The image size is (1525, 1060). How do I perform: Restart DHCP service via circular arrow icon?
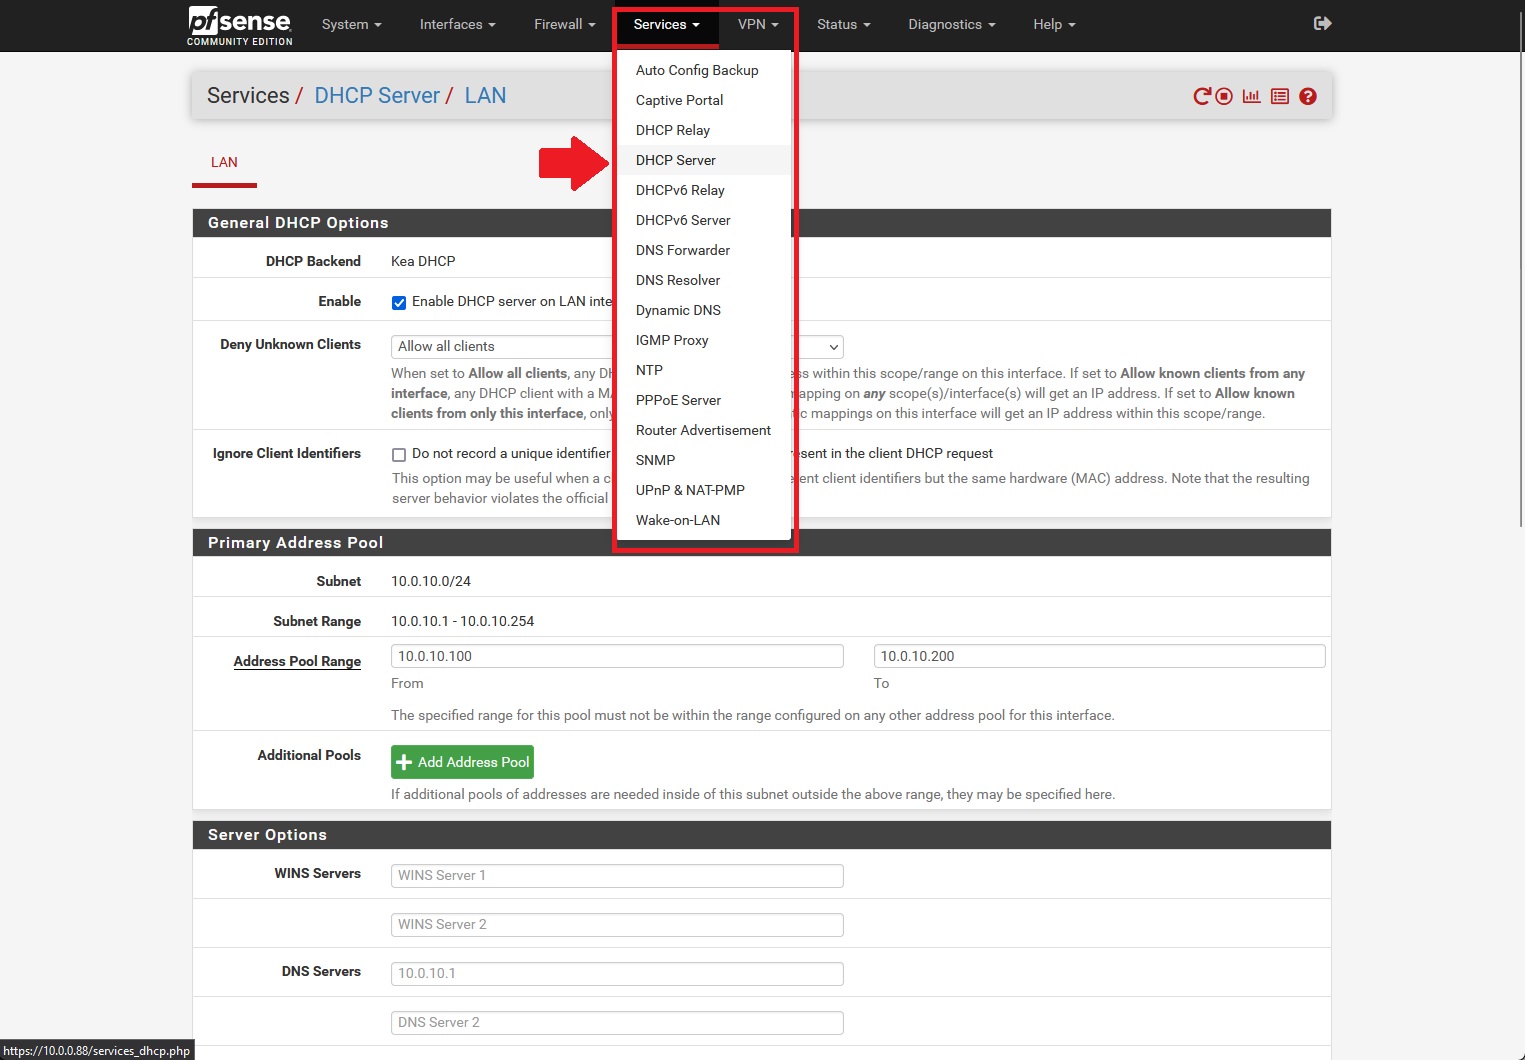[x=1202, y=96]
